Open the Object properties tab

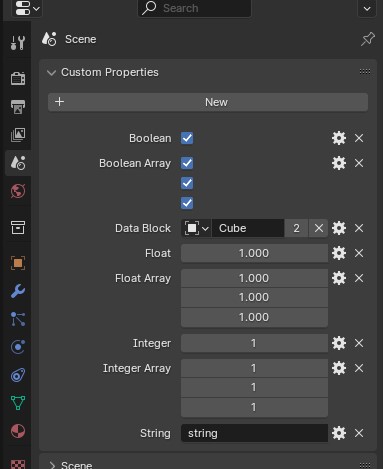(x=18, y=263)
